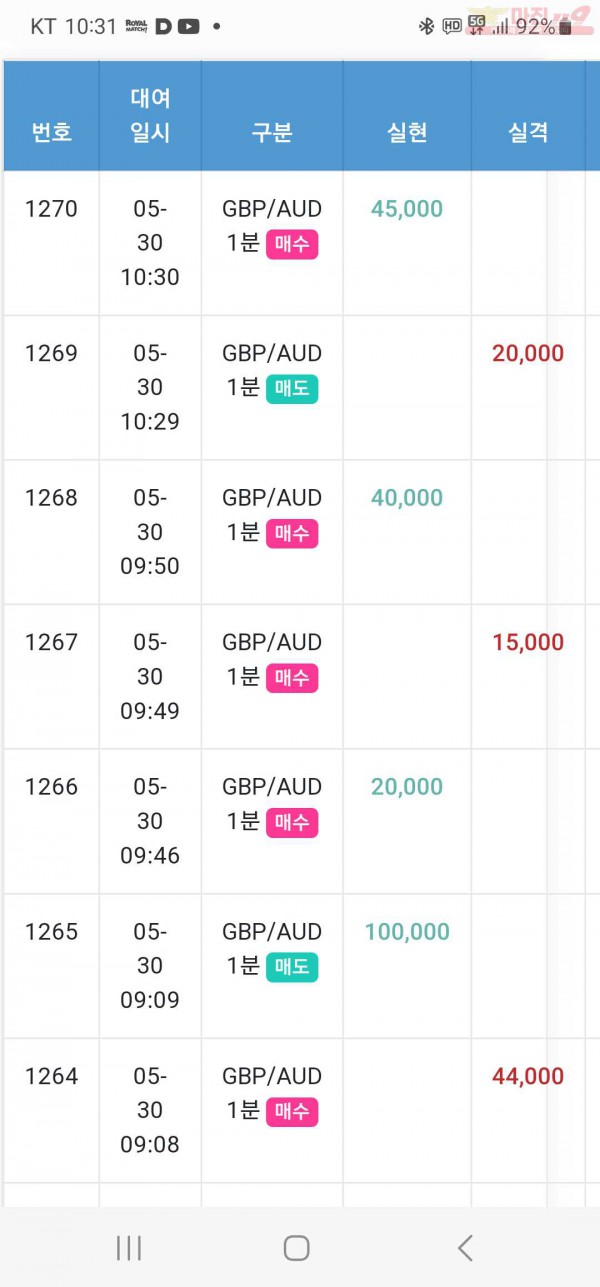The width and height of the screenshot is (600, 1287).
Task: Tap the 매도 badge in row 1265
Action: point(292,967)
